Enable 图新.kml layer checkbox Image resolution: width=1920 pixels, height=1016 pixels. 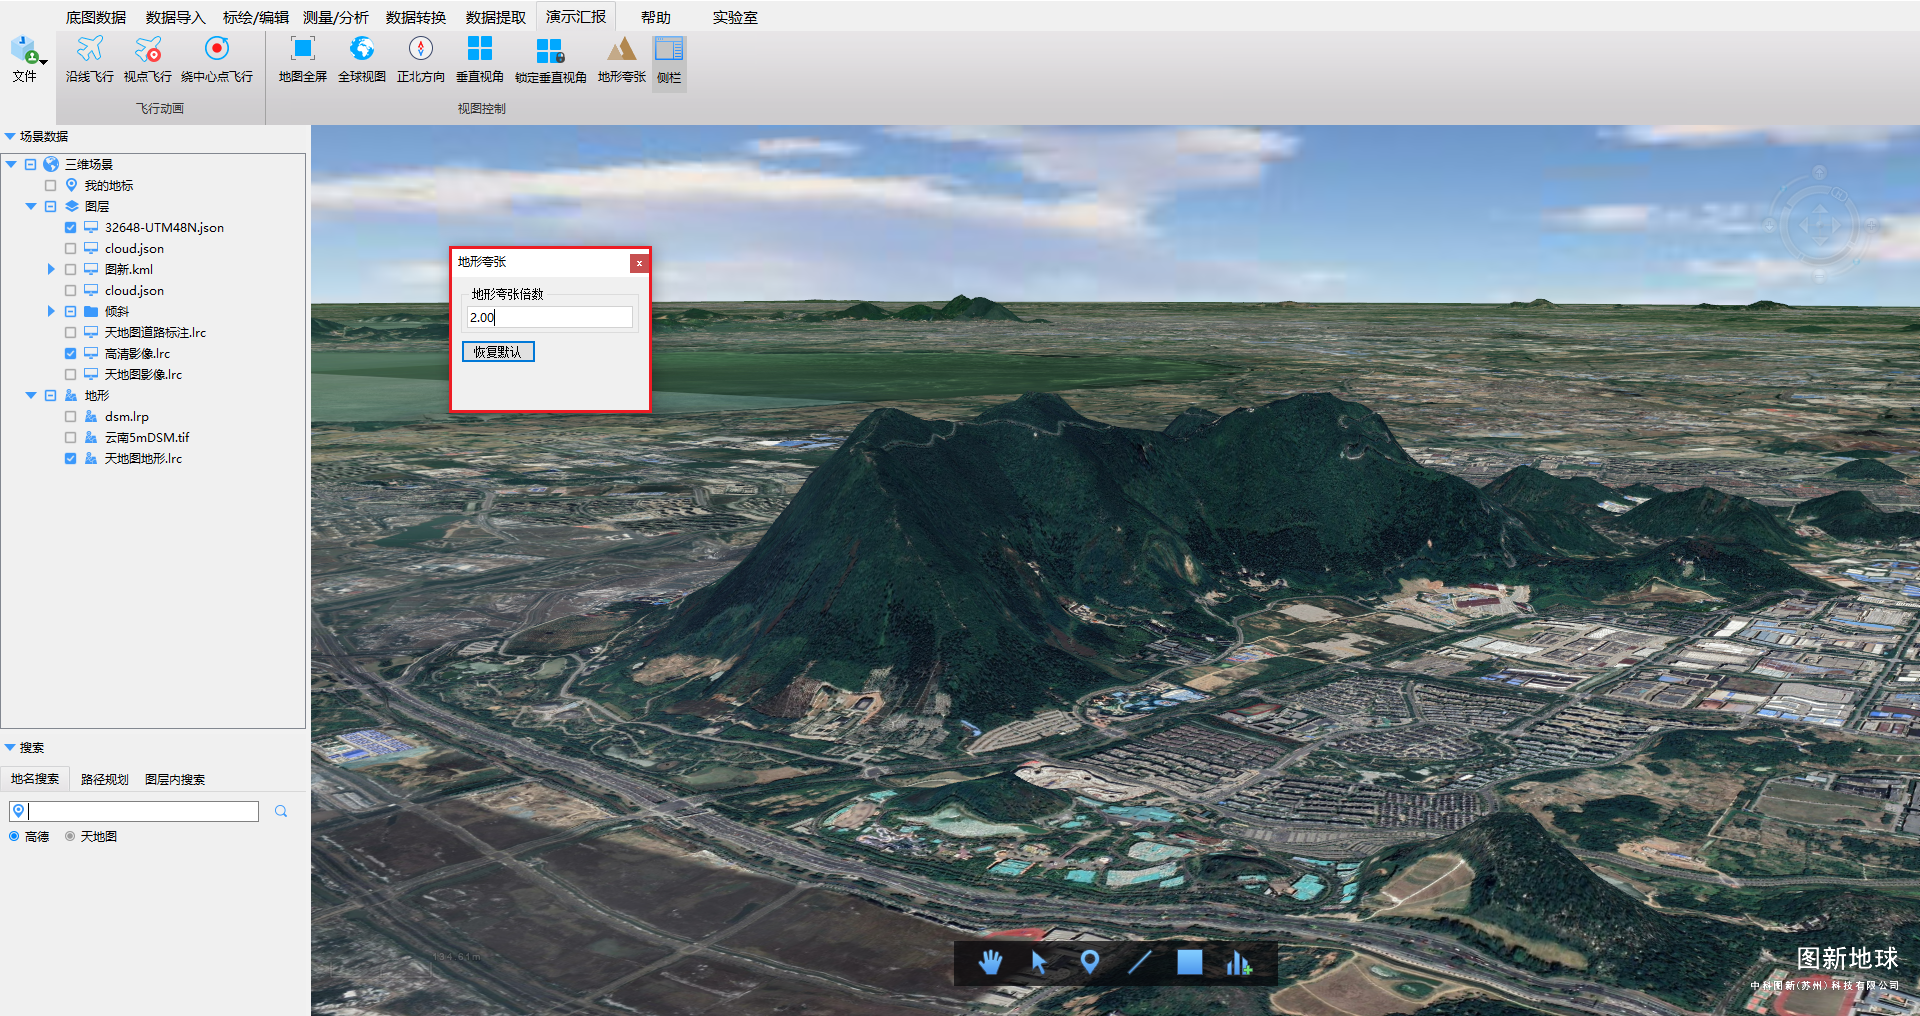pos(70,269)
